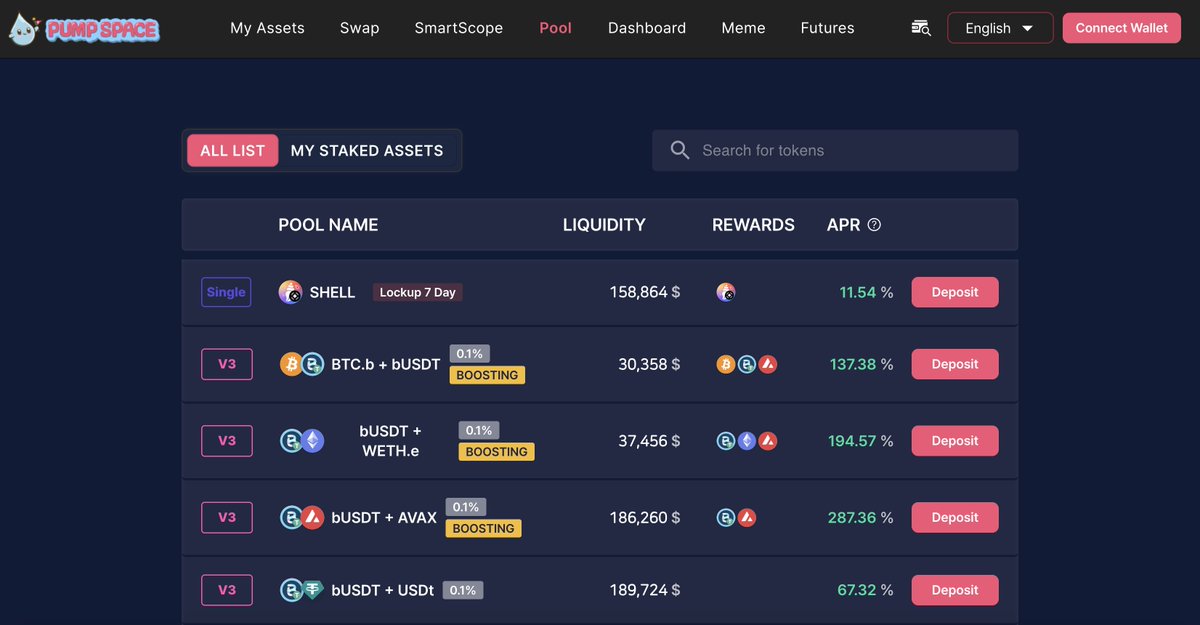Screen dimensions: 1200x625
Task: Click the AVAX reward icon in the BTC.b row
Action: tap(767, 364)
